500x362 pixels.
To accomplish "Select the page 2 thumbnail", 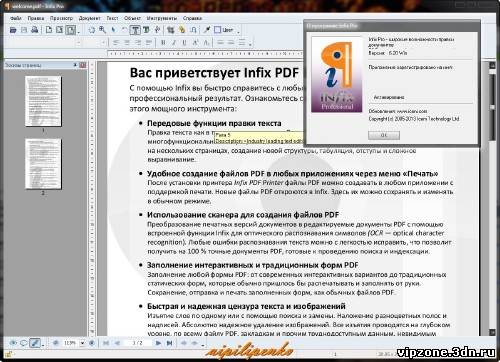I will pyautogui.click(x=43, y=164).
